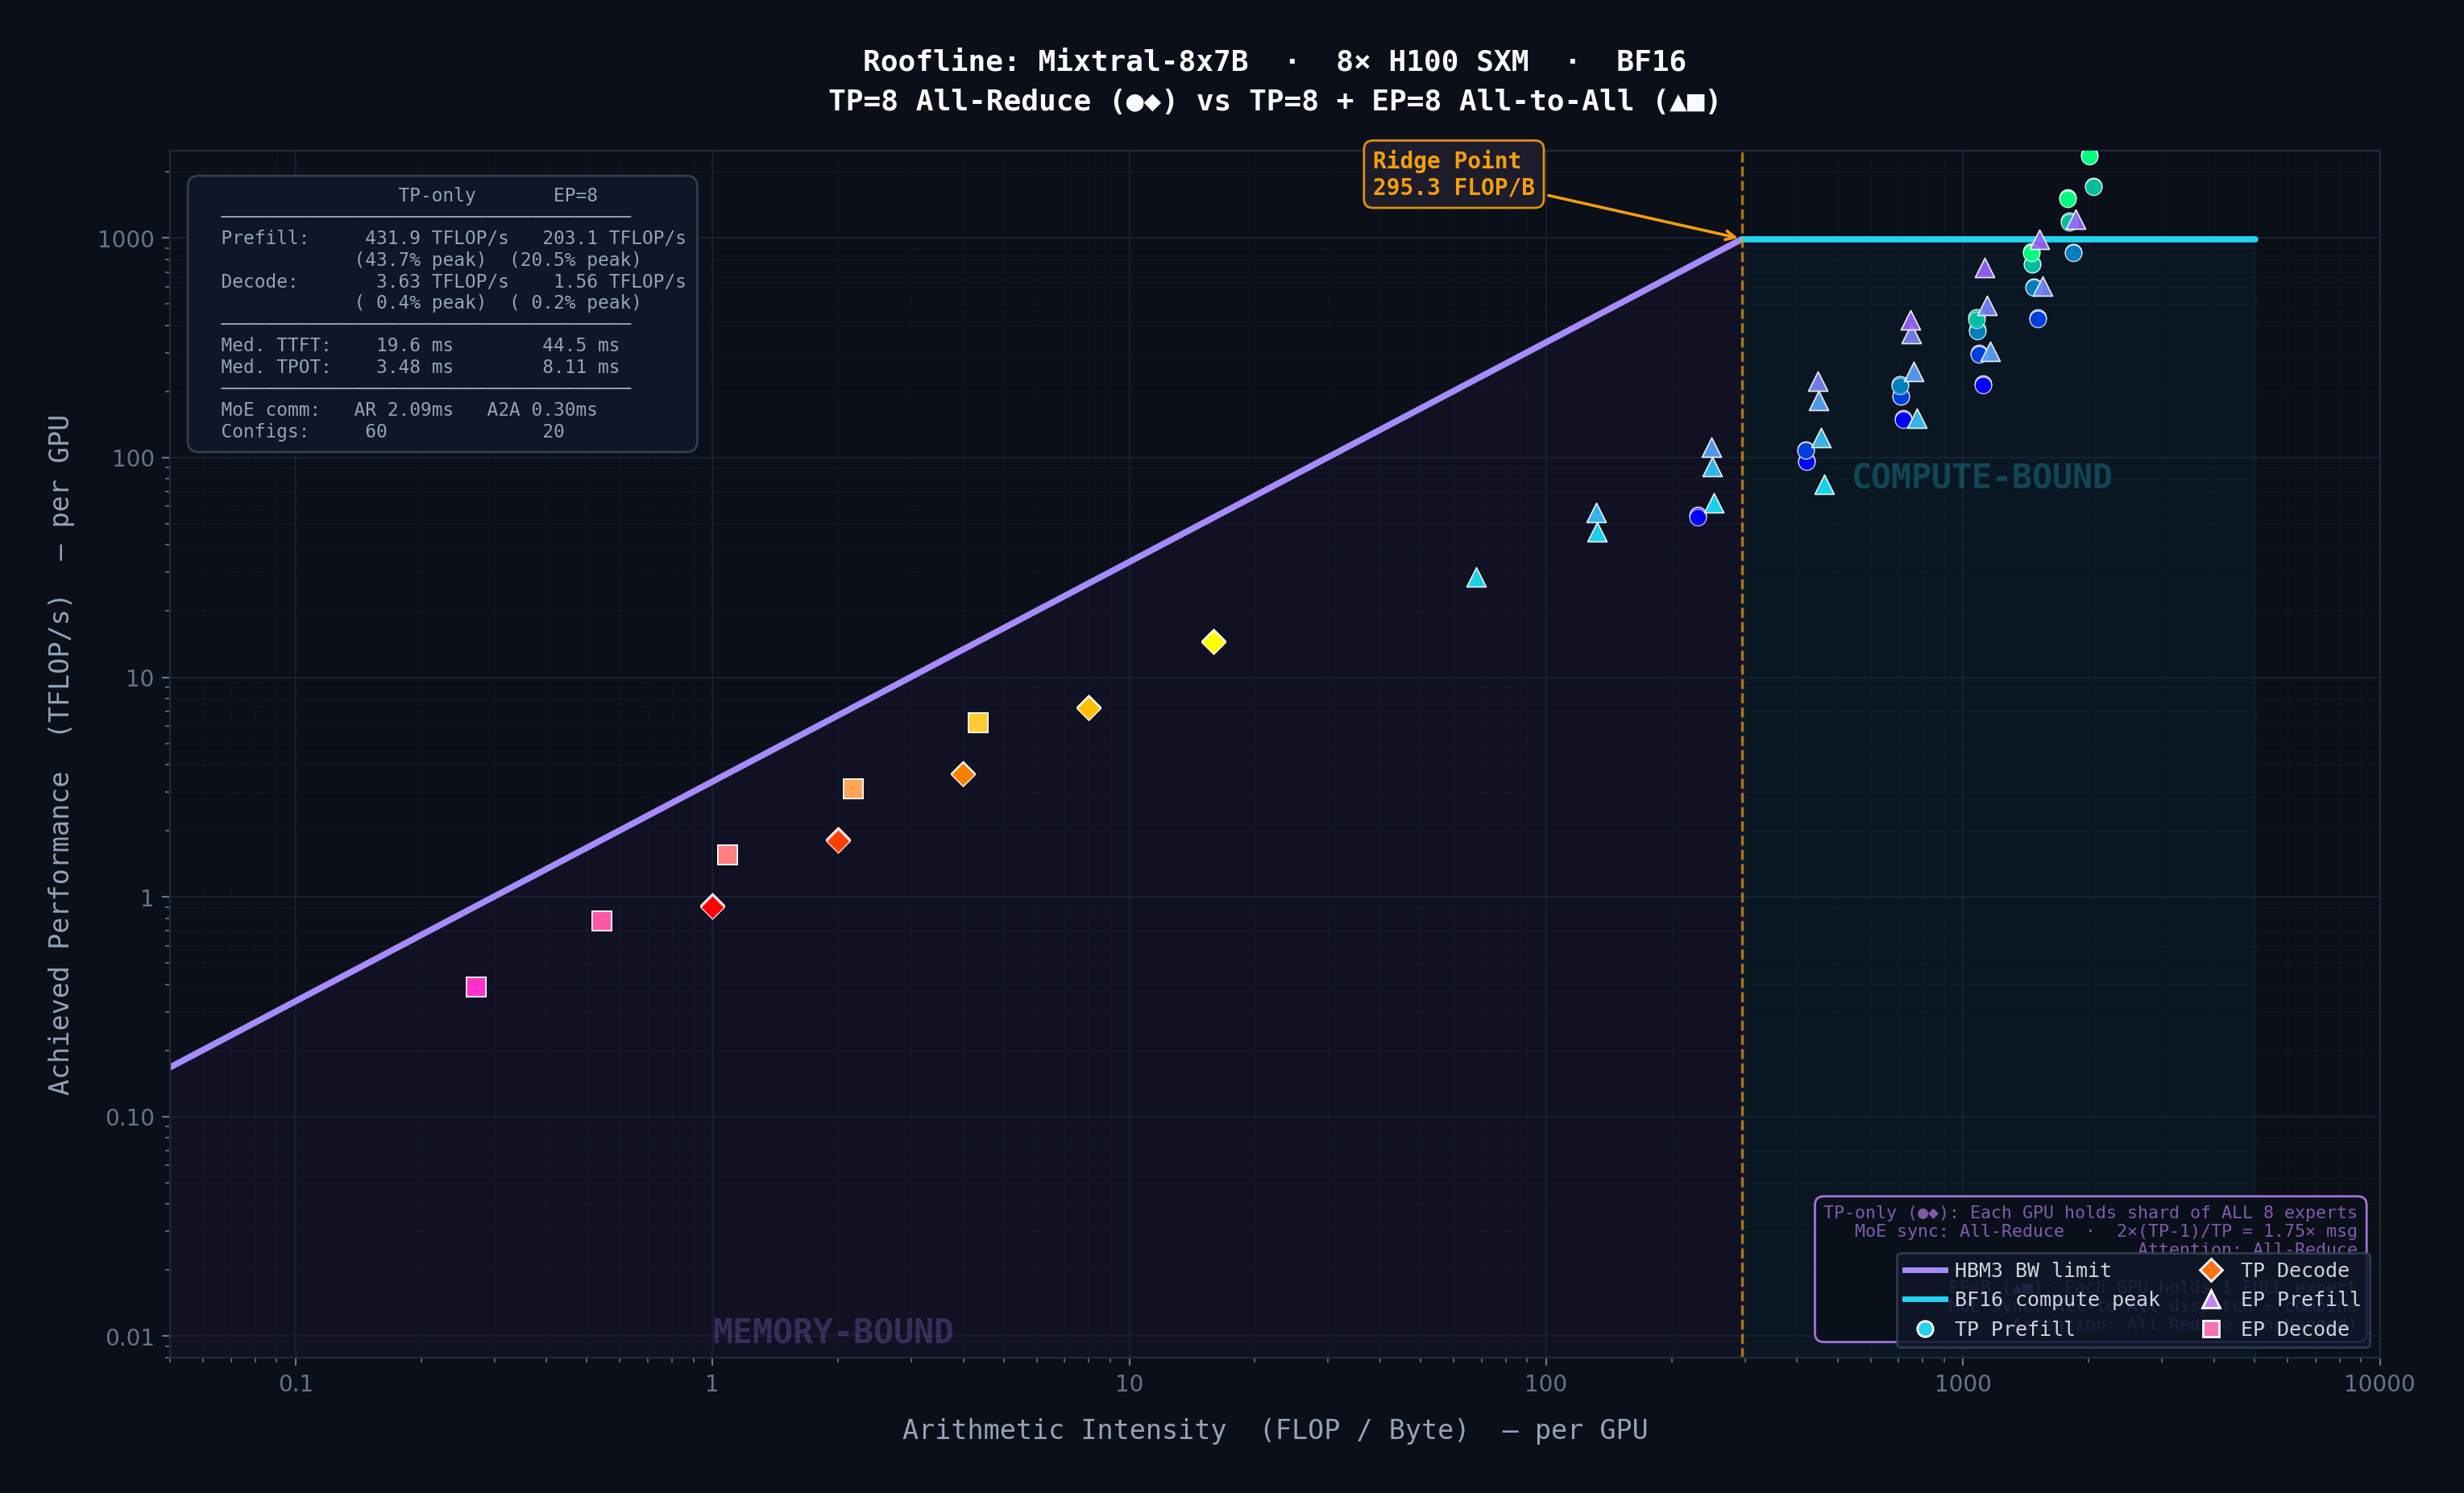Click the Y-axis tick label '0.01'
Screen dimensions: 2464x1493
tap(130, 1337)
